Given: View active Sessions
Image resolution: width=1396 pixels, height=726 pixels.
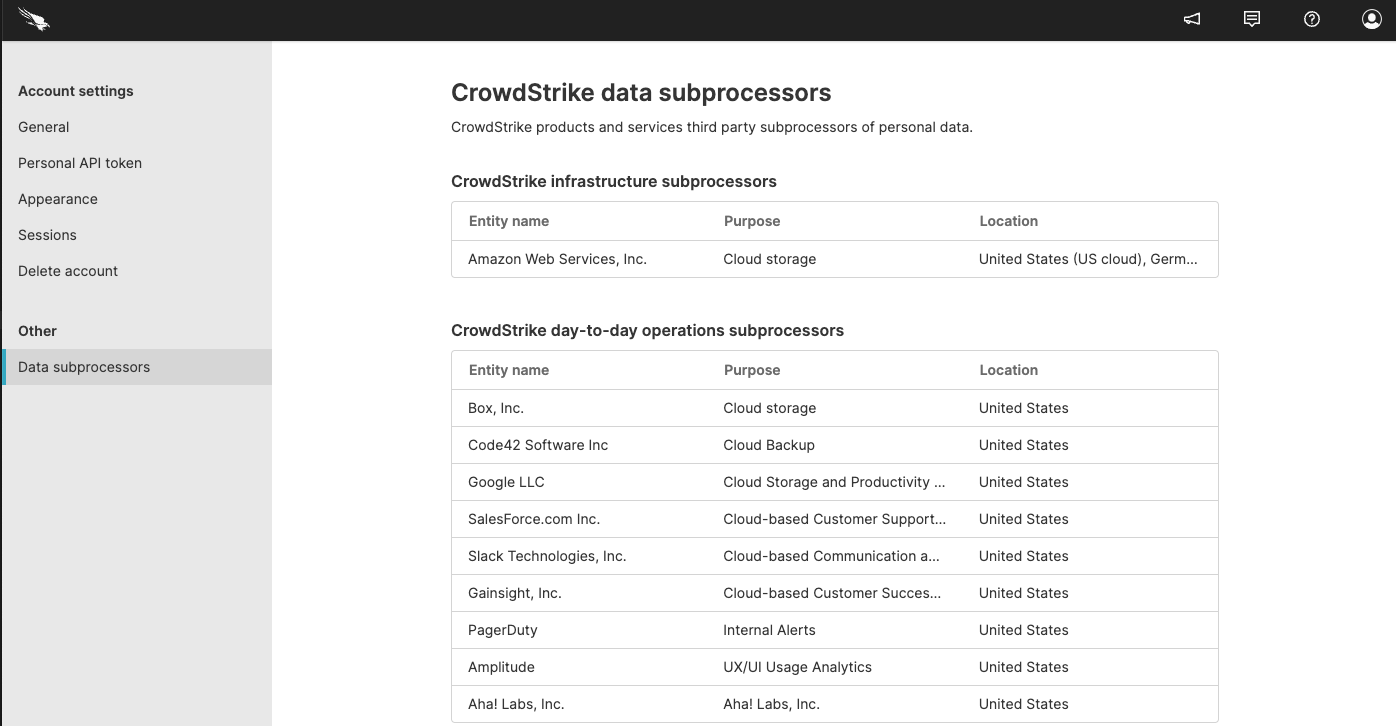Looking at the screenshot, I should pos(47,235).
